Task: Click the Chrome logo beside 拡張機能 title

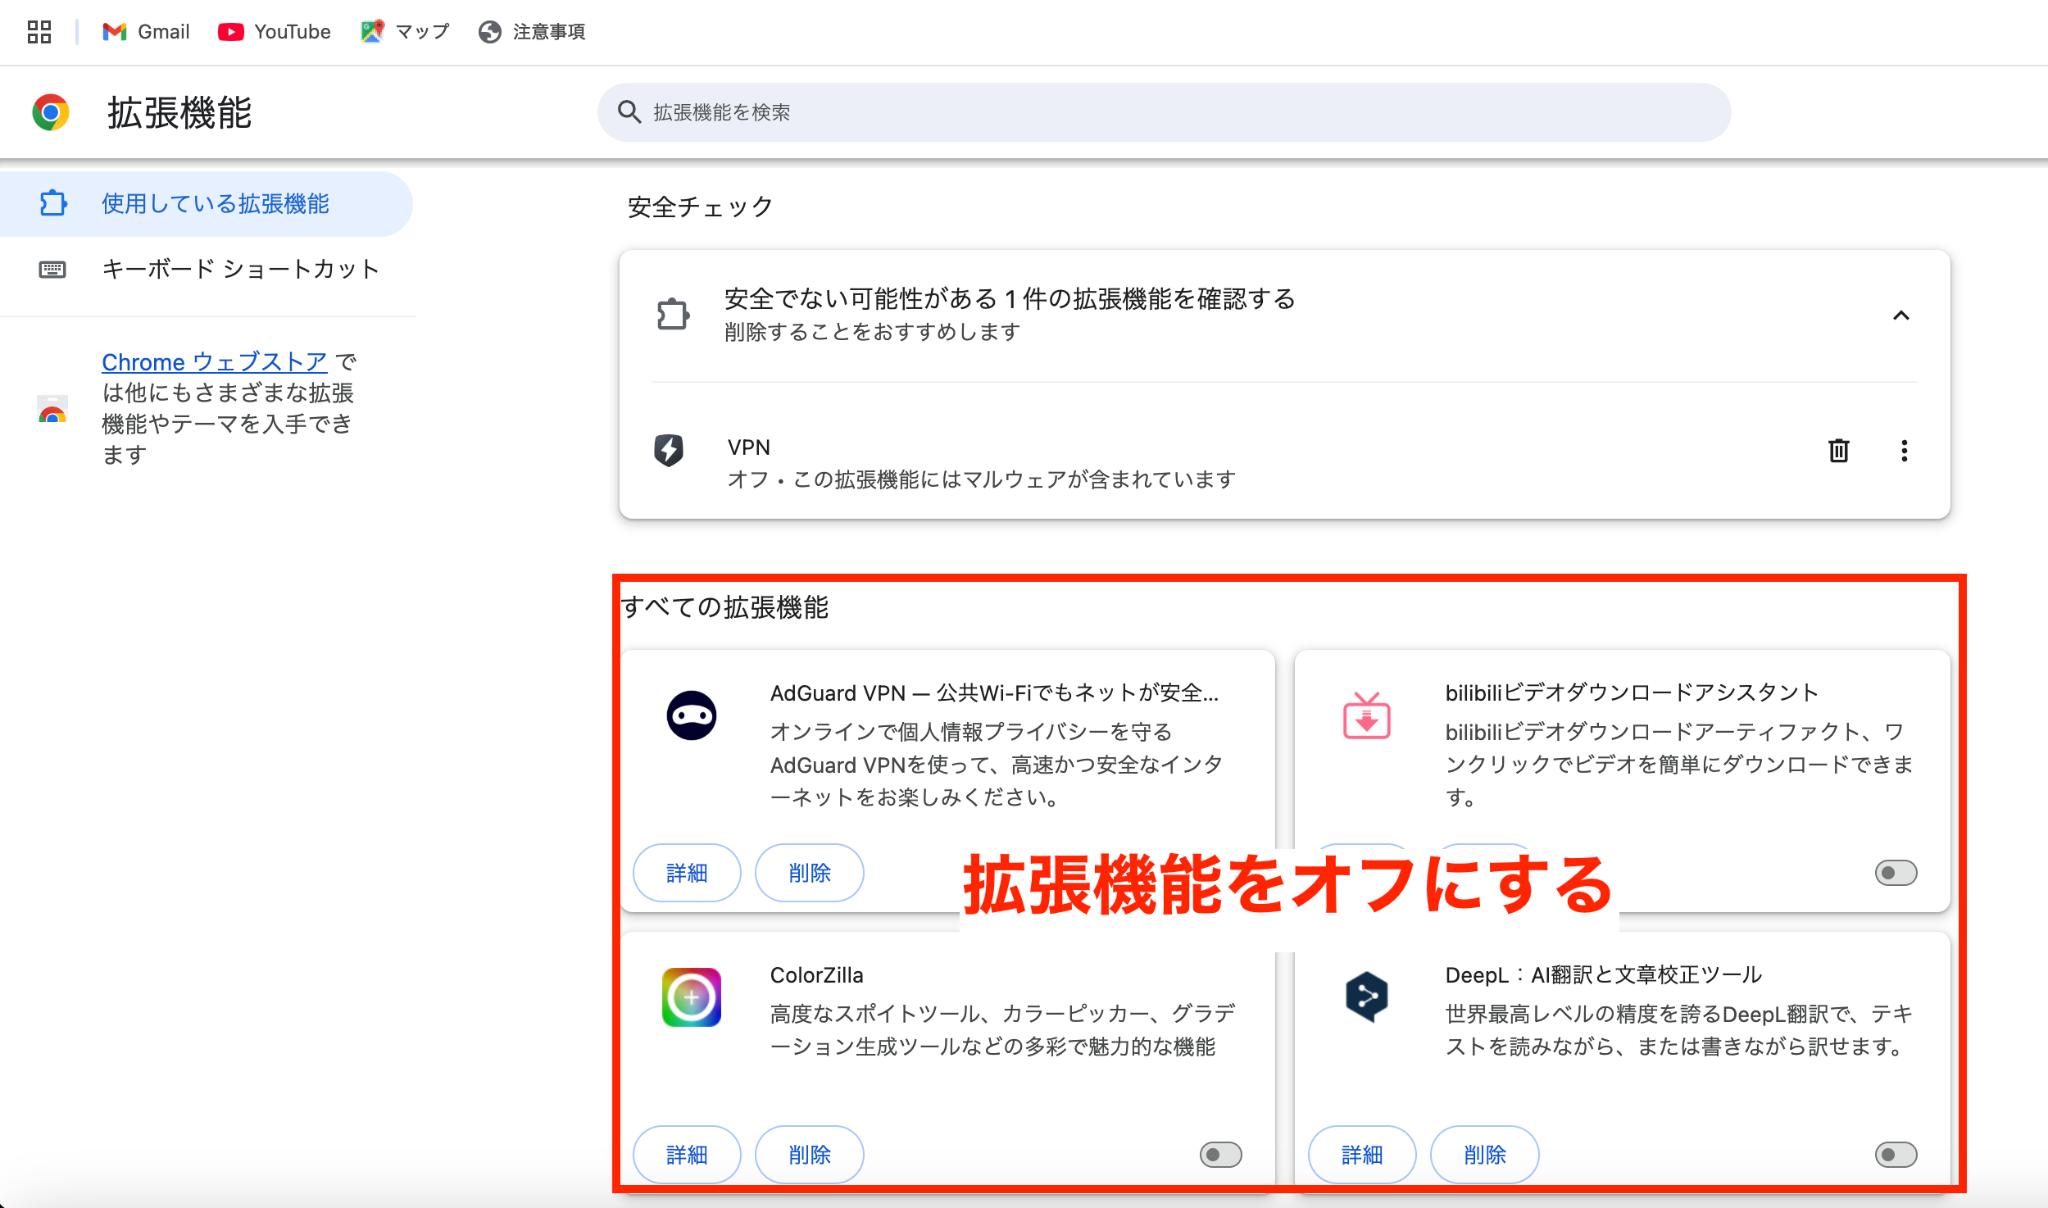Action: click(51, 112)
